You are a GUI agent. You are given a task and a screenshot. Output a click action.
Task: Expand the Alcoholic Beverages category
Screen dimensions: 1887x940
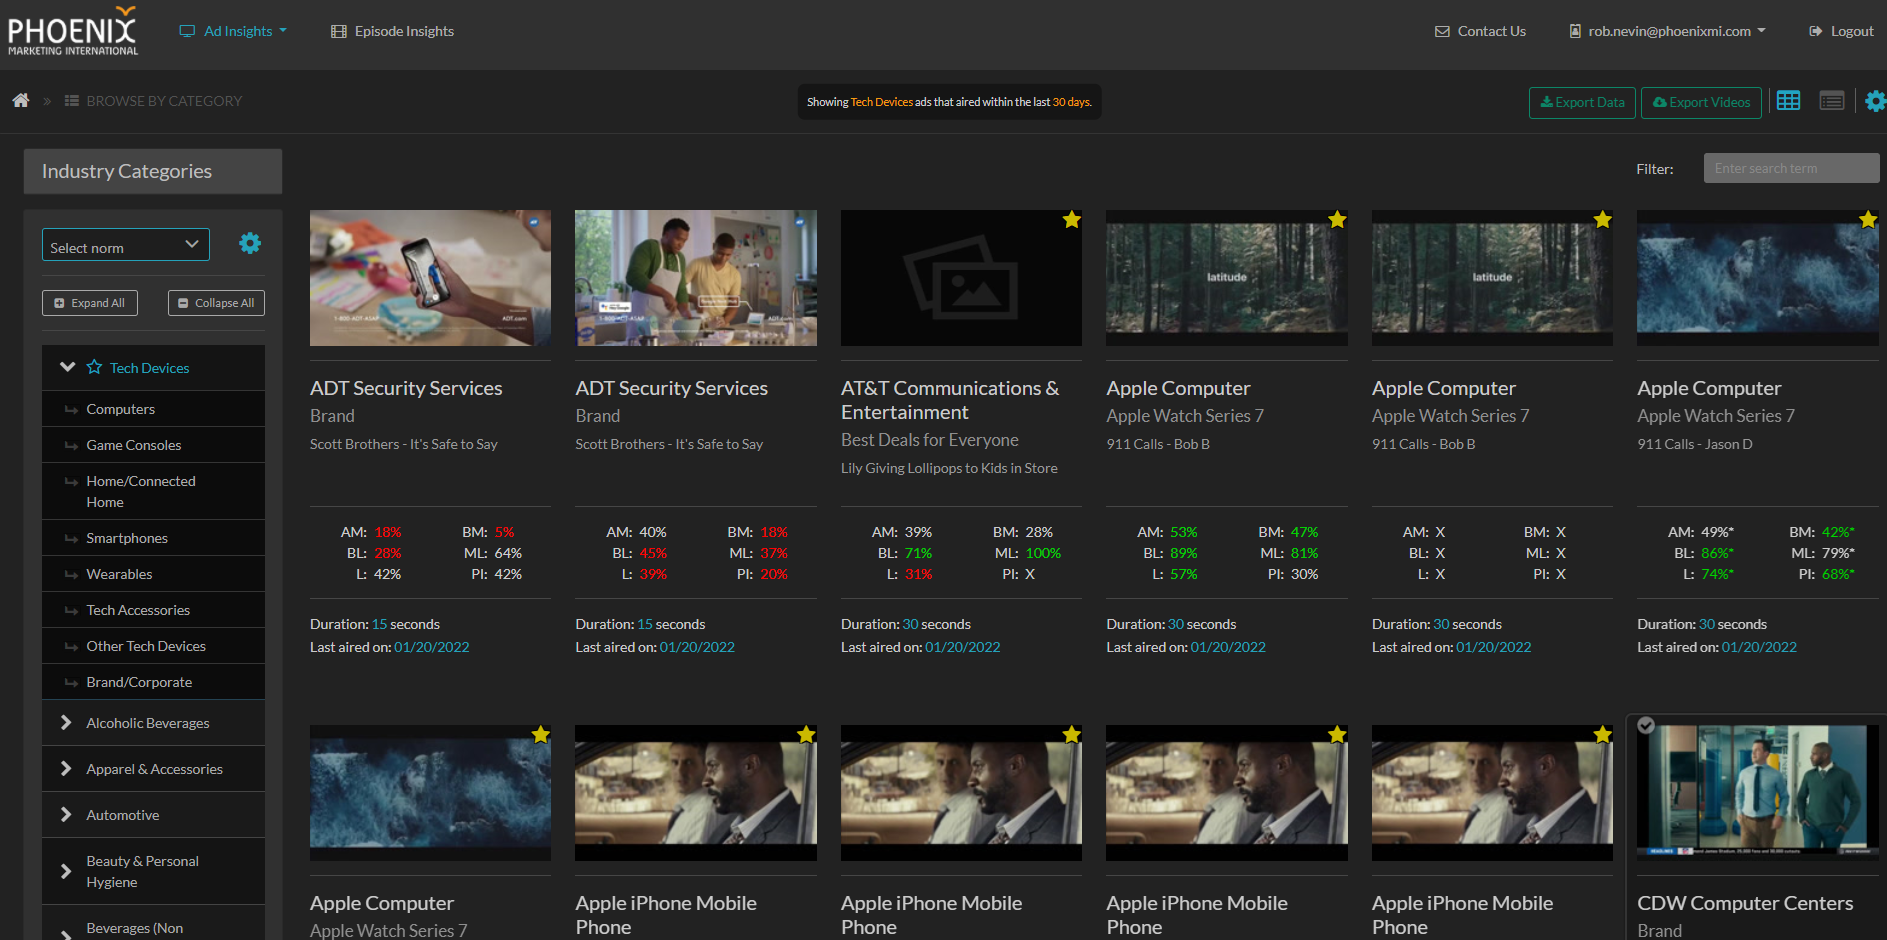tap(66, 722)
